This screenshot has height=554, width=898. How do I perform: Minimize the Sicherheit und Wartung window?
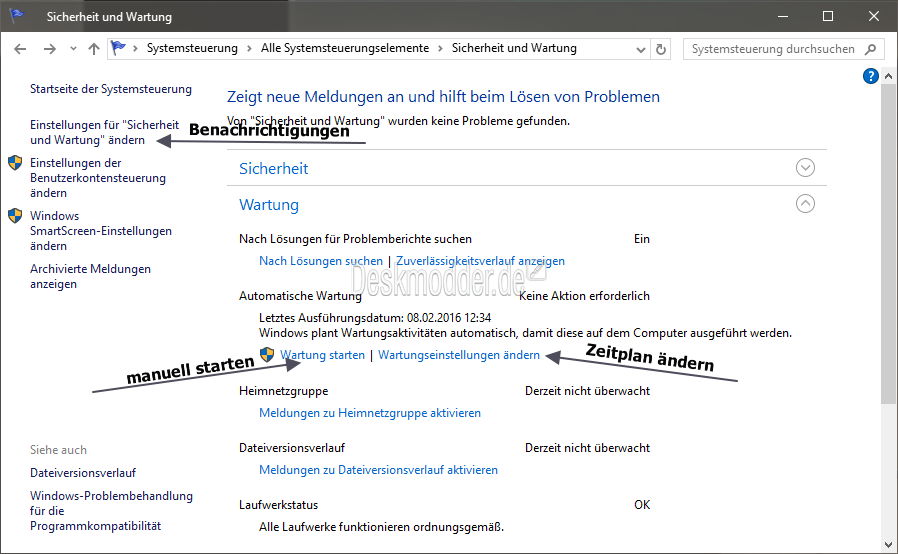[x=783, y=16]
